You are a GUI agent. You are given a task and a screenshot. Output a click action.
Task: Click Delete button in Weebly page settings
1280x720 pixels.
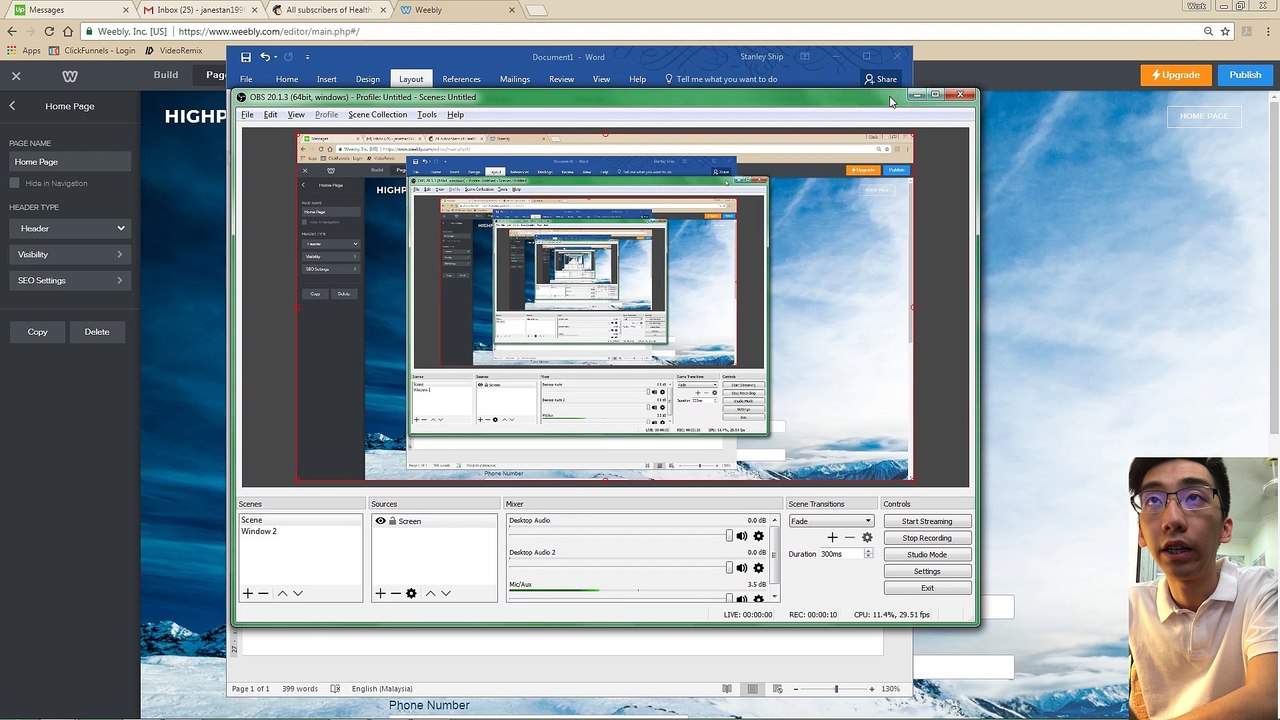[x=97, y=332]
